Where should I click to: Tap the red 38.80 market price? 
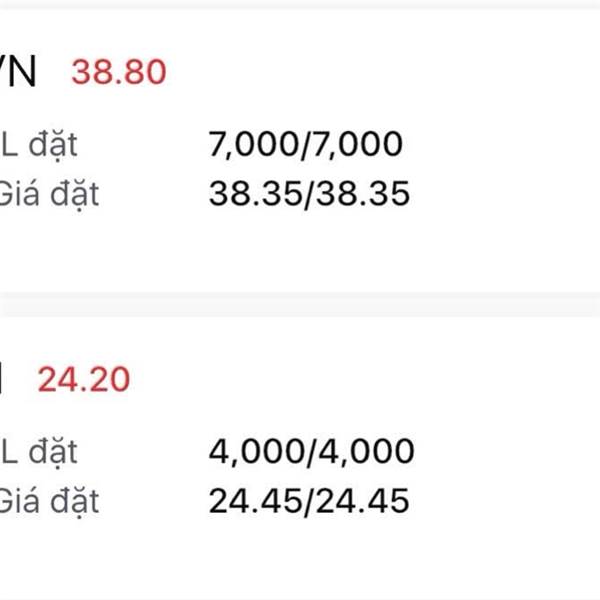pyautogui.click(x=119, y=72)
